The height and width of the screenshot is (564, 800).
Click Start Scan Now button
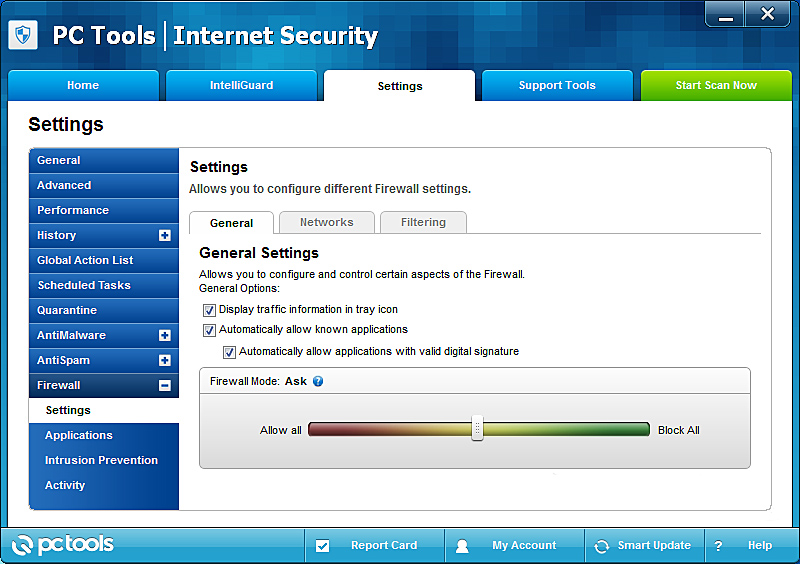coord(716,85)
